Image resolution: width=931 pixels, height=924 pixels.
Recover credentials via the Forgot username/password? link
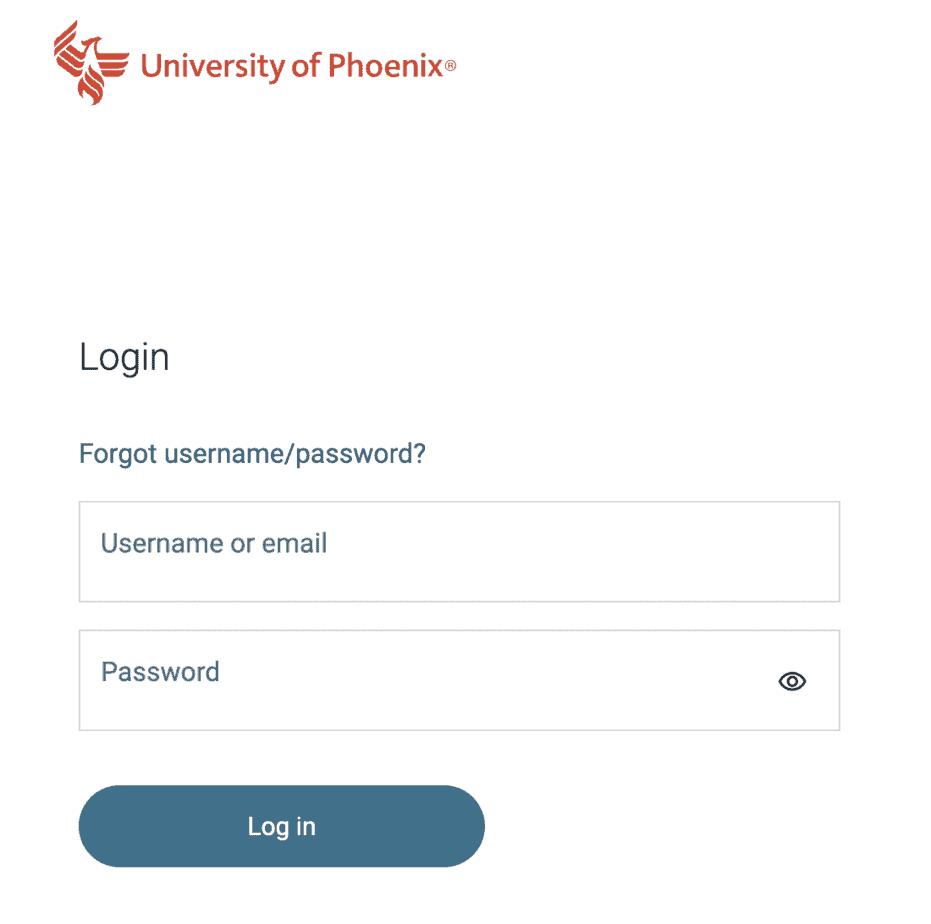252,454
